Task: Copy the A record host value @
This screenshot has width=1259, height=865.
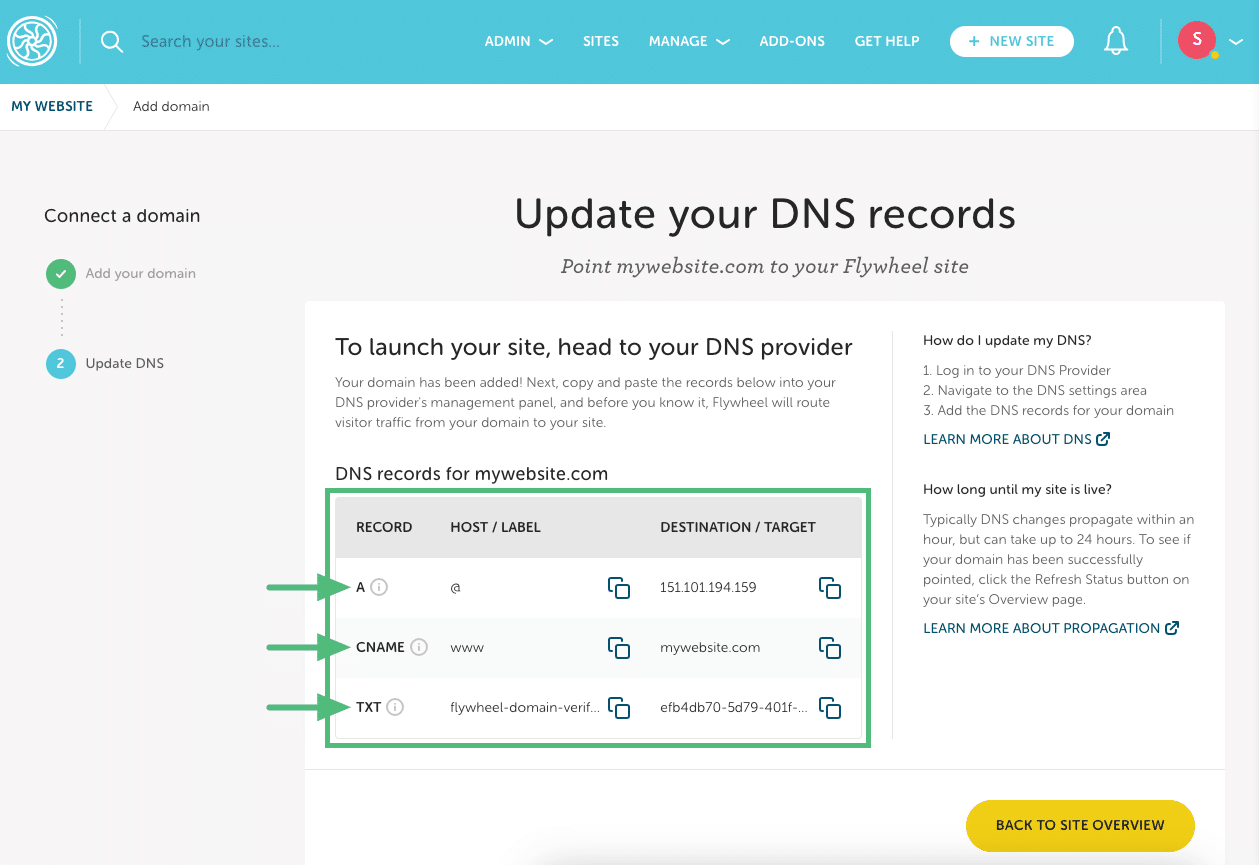Action: click(x=619, y=588)
